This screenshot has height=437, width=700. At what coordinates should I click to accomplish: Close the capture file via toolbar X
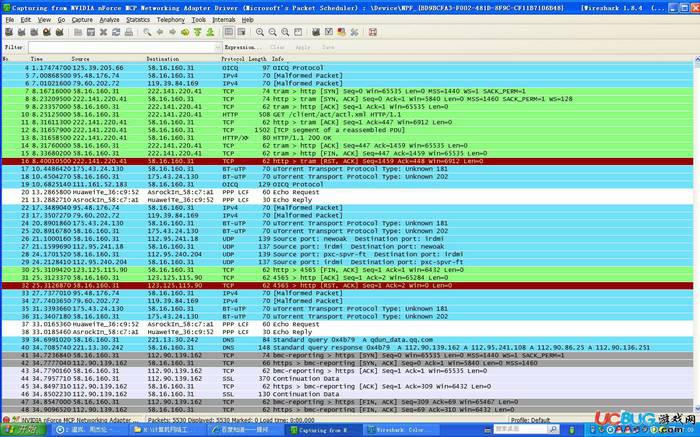pyautogui.click(x=104, y=32)
